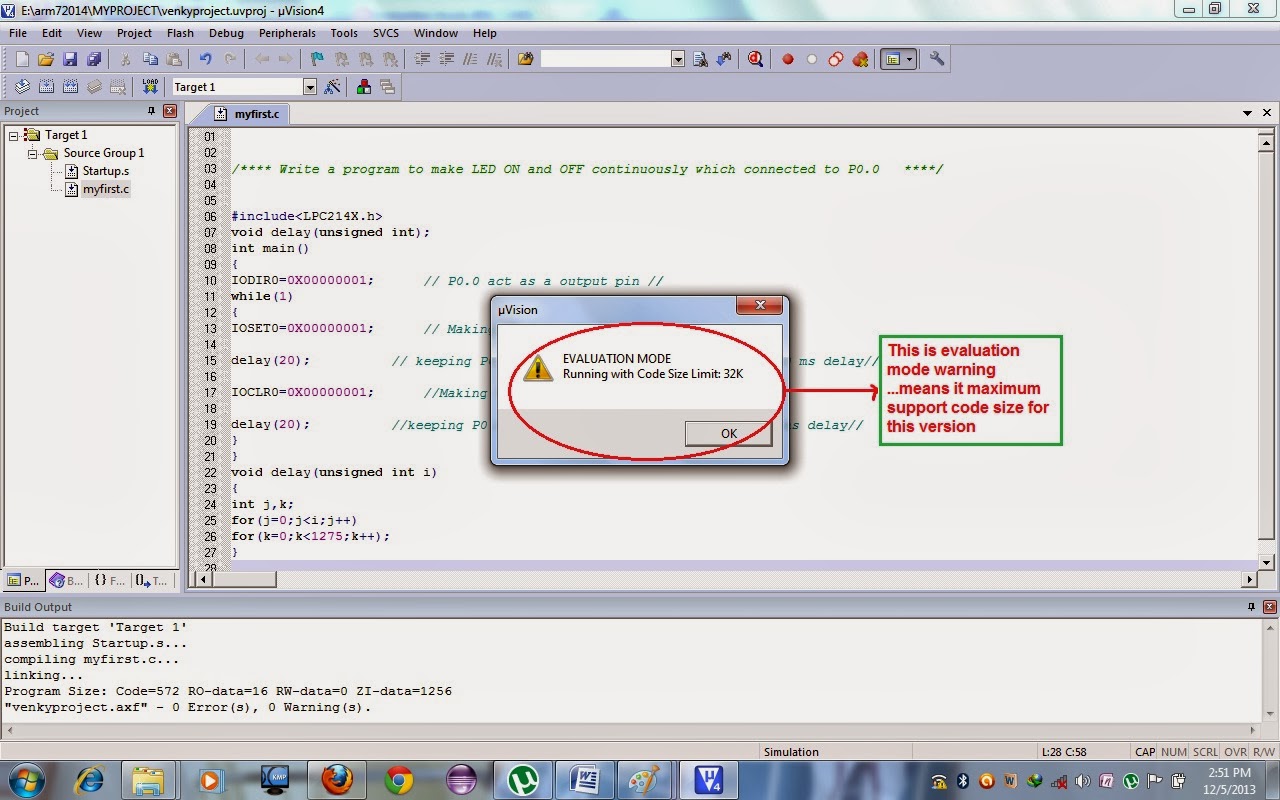Image resolution: width=1280 pixels, height=800 pixels.
Task: Build the target files icon
Action: (x=46, y=87)
